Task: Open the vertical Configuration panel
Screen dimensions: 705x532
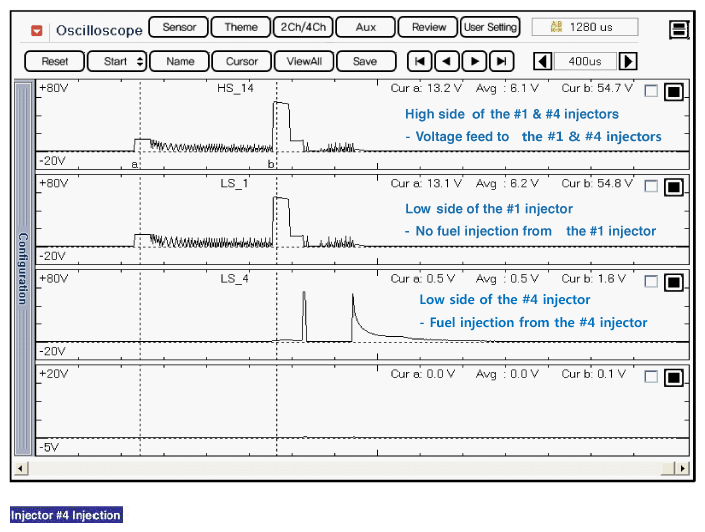Action: [22, 268]
